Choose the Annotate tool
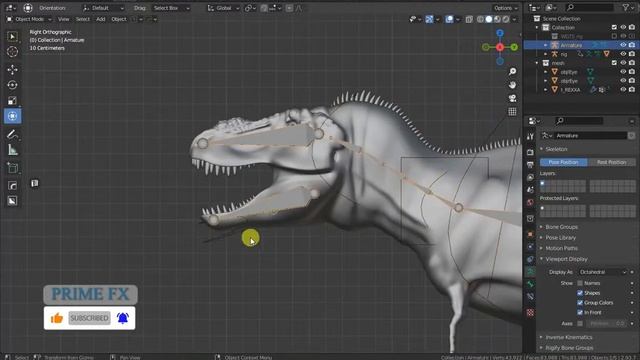The height and width of the screenshot is (360, 640). 12,135
